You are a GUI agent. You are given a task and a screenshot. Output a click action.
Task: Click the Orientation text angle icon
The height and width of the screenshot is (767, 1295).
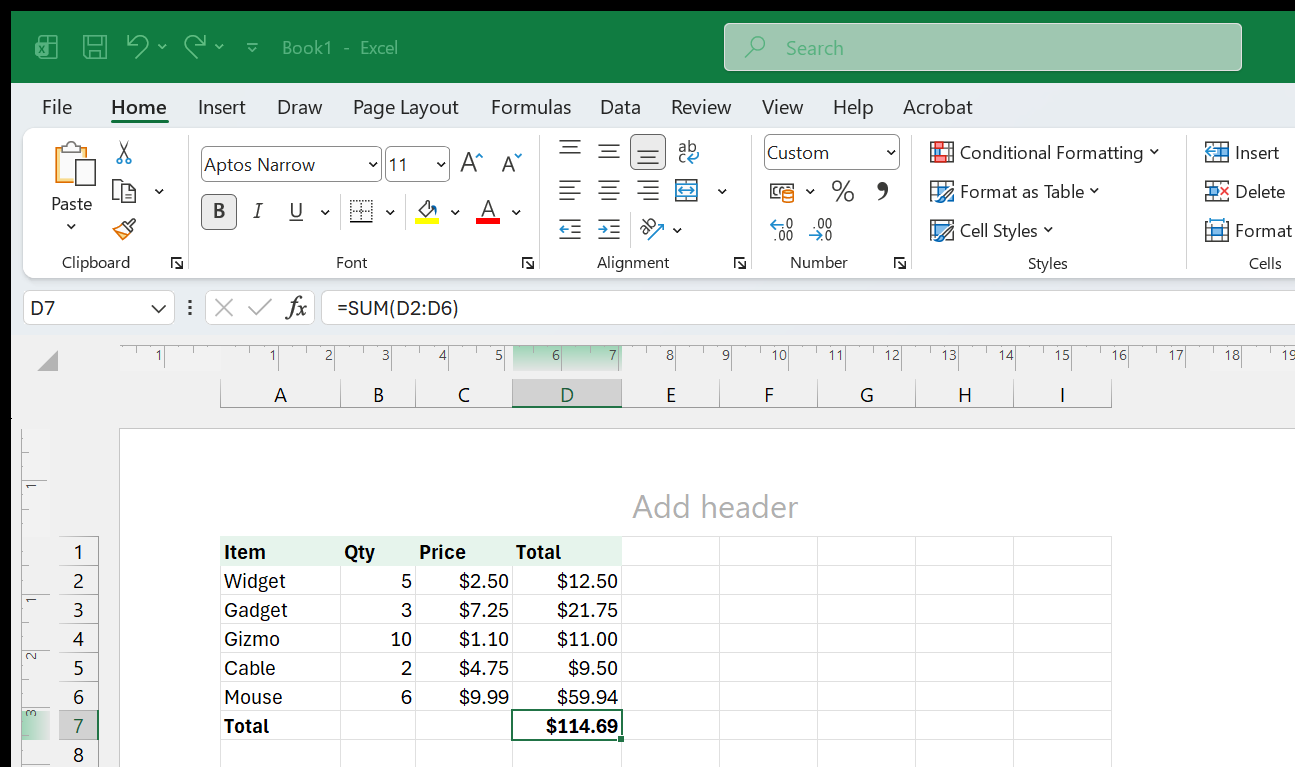652,230
